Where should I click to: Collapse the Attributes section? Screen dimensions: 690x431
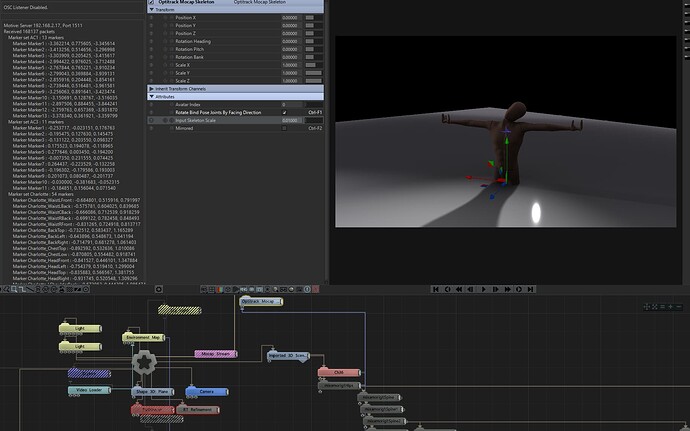(152, 97)
